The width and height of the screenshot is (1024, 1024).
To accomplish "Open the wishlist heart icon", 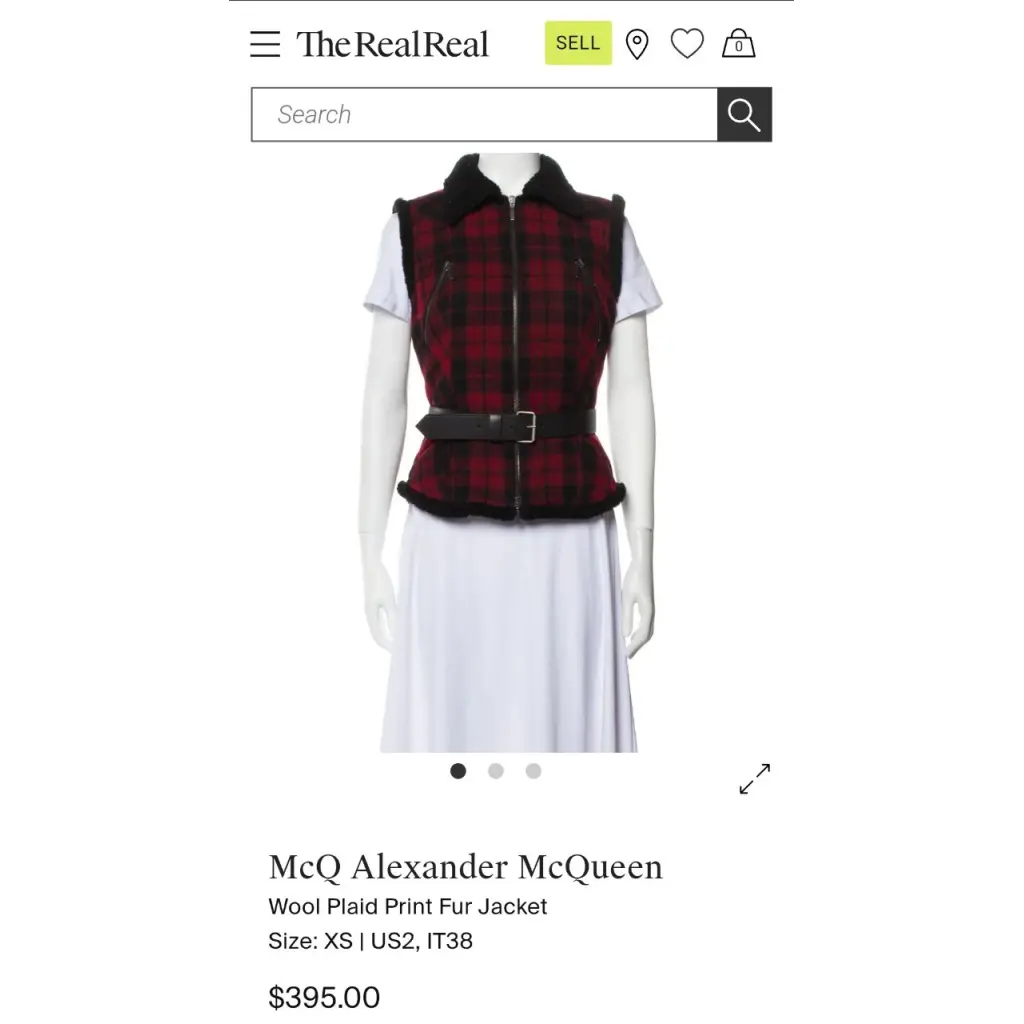I will click(x=687, y=44).
